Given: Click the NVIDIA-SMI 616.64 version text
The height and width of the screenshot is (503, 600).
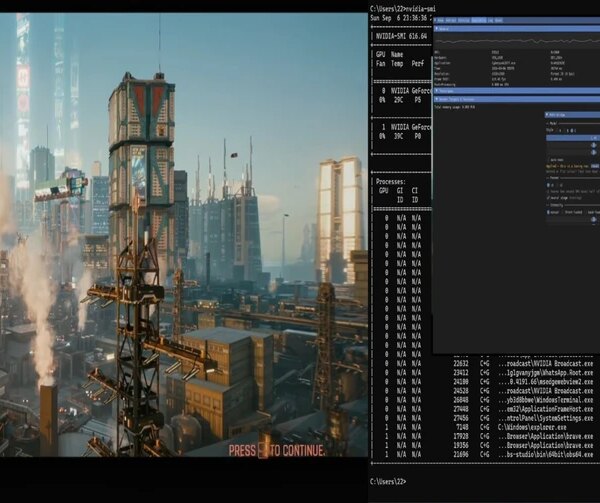Looking at the screenshot, I should coord(401,36).
